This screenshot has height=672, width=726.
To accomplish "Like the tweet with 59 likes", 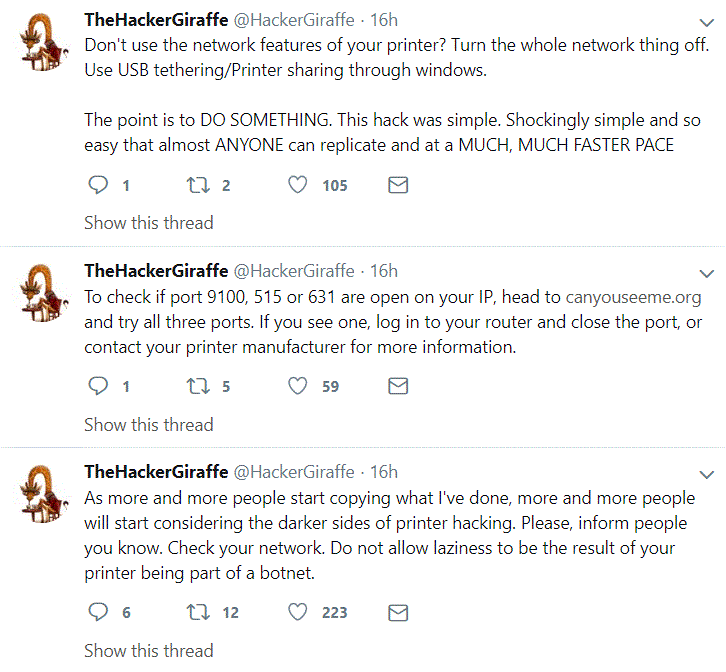I will tap(297, 386).
